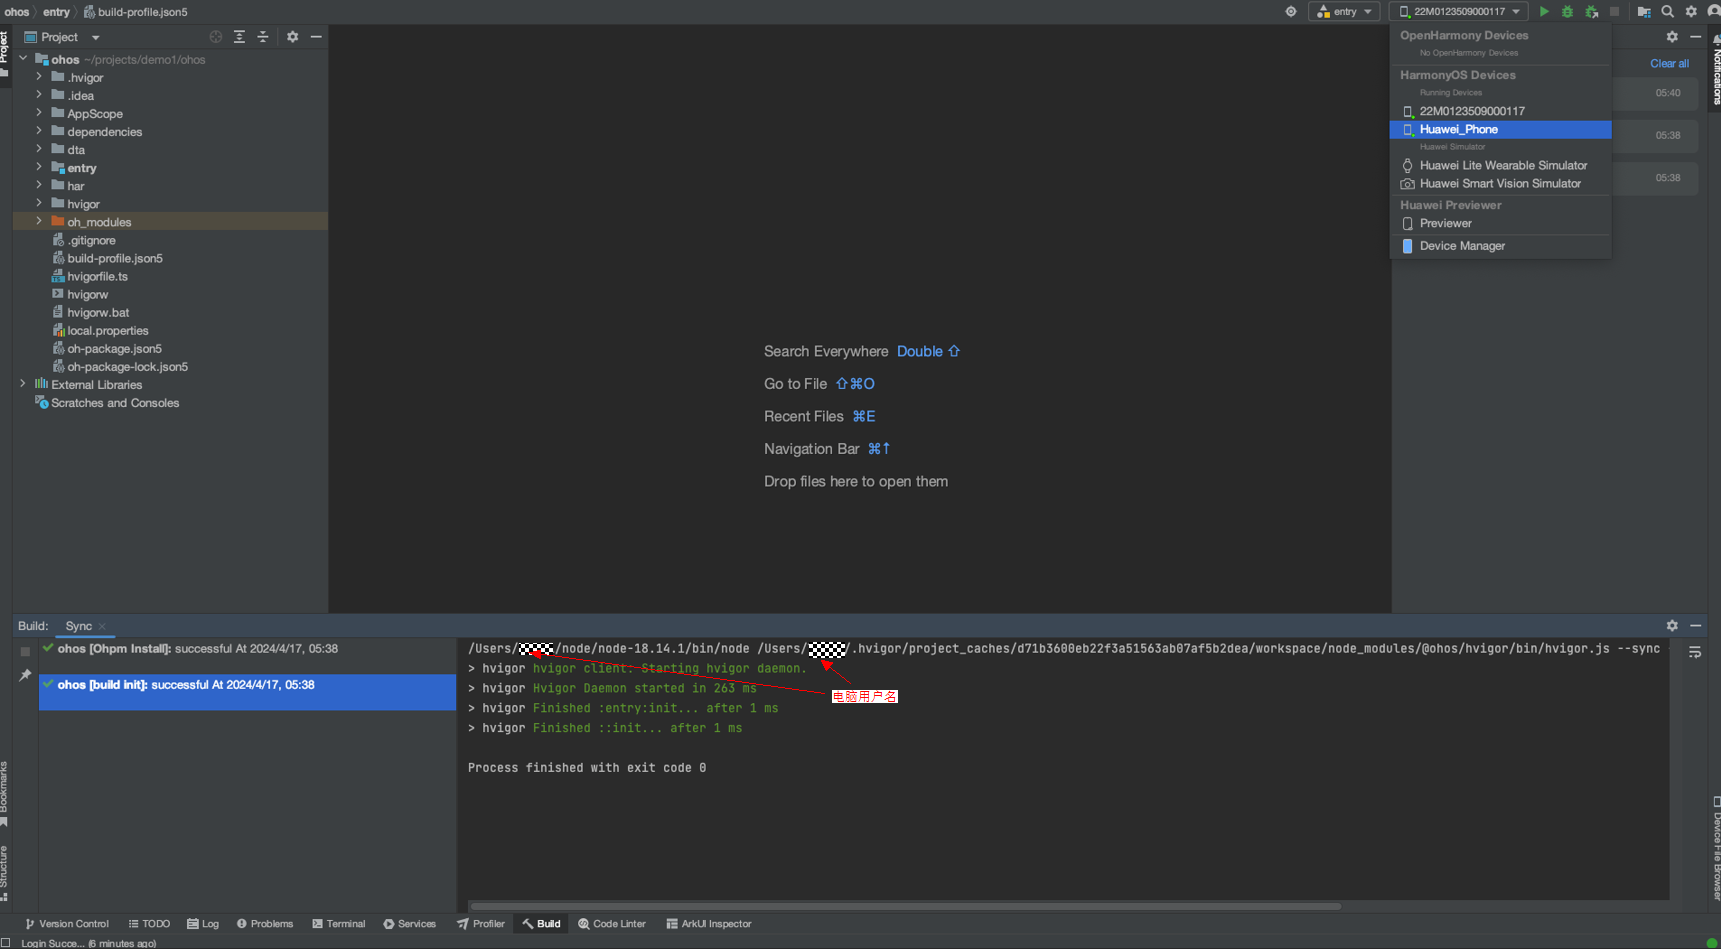
Task: Select Huawei_Phone from device list
Action: pos(1458,130)
